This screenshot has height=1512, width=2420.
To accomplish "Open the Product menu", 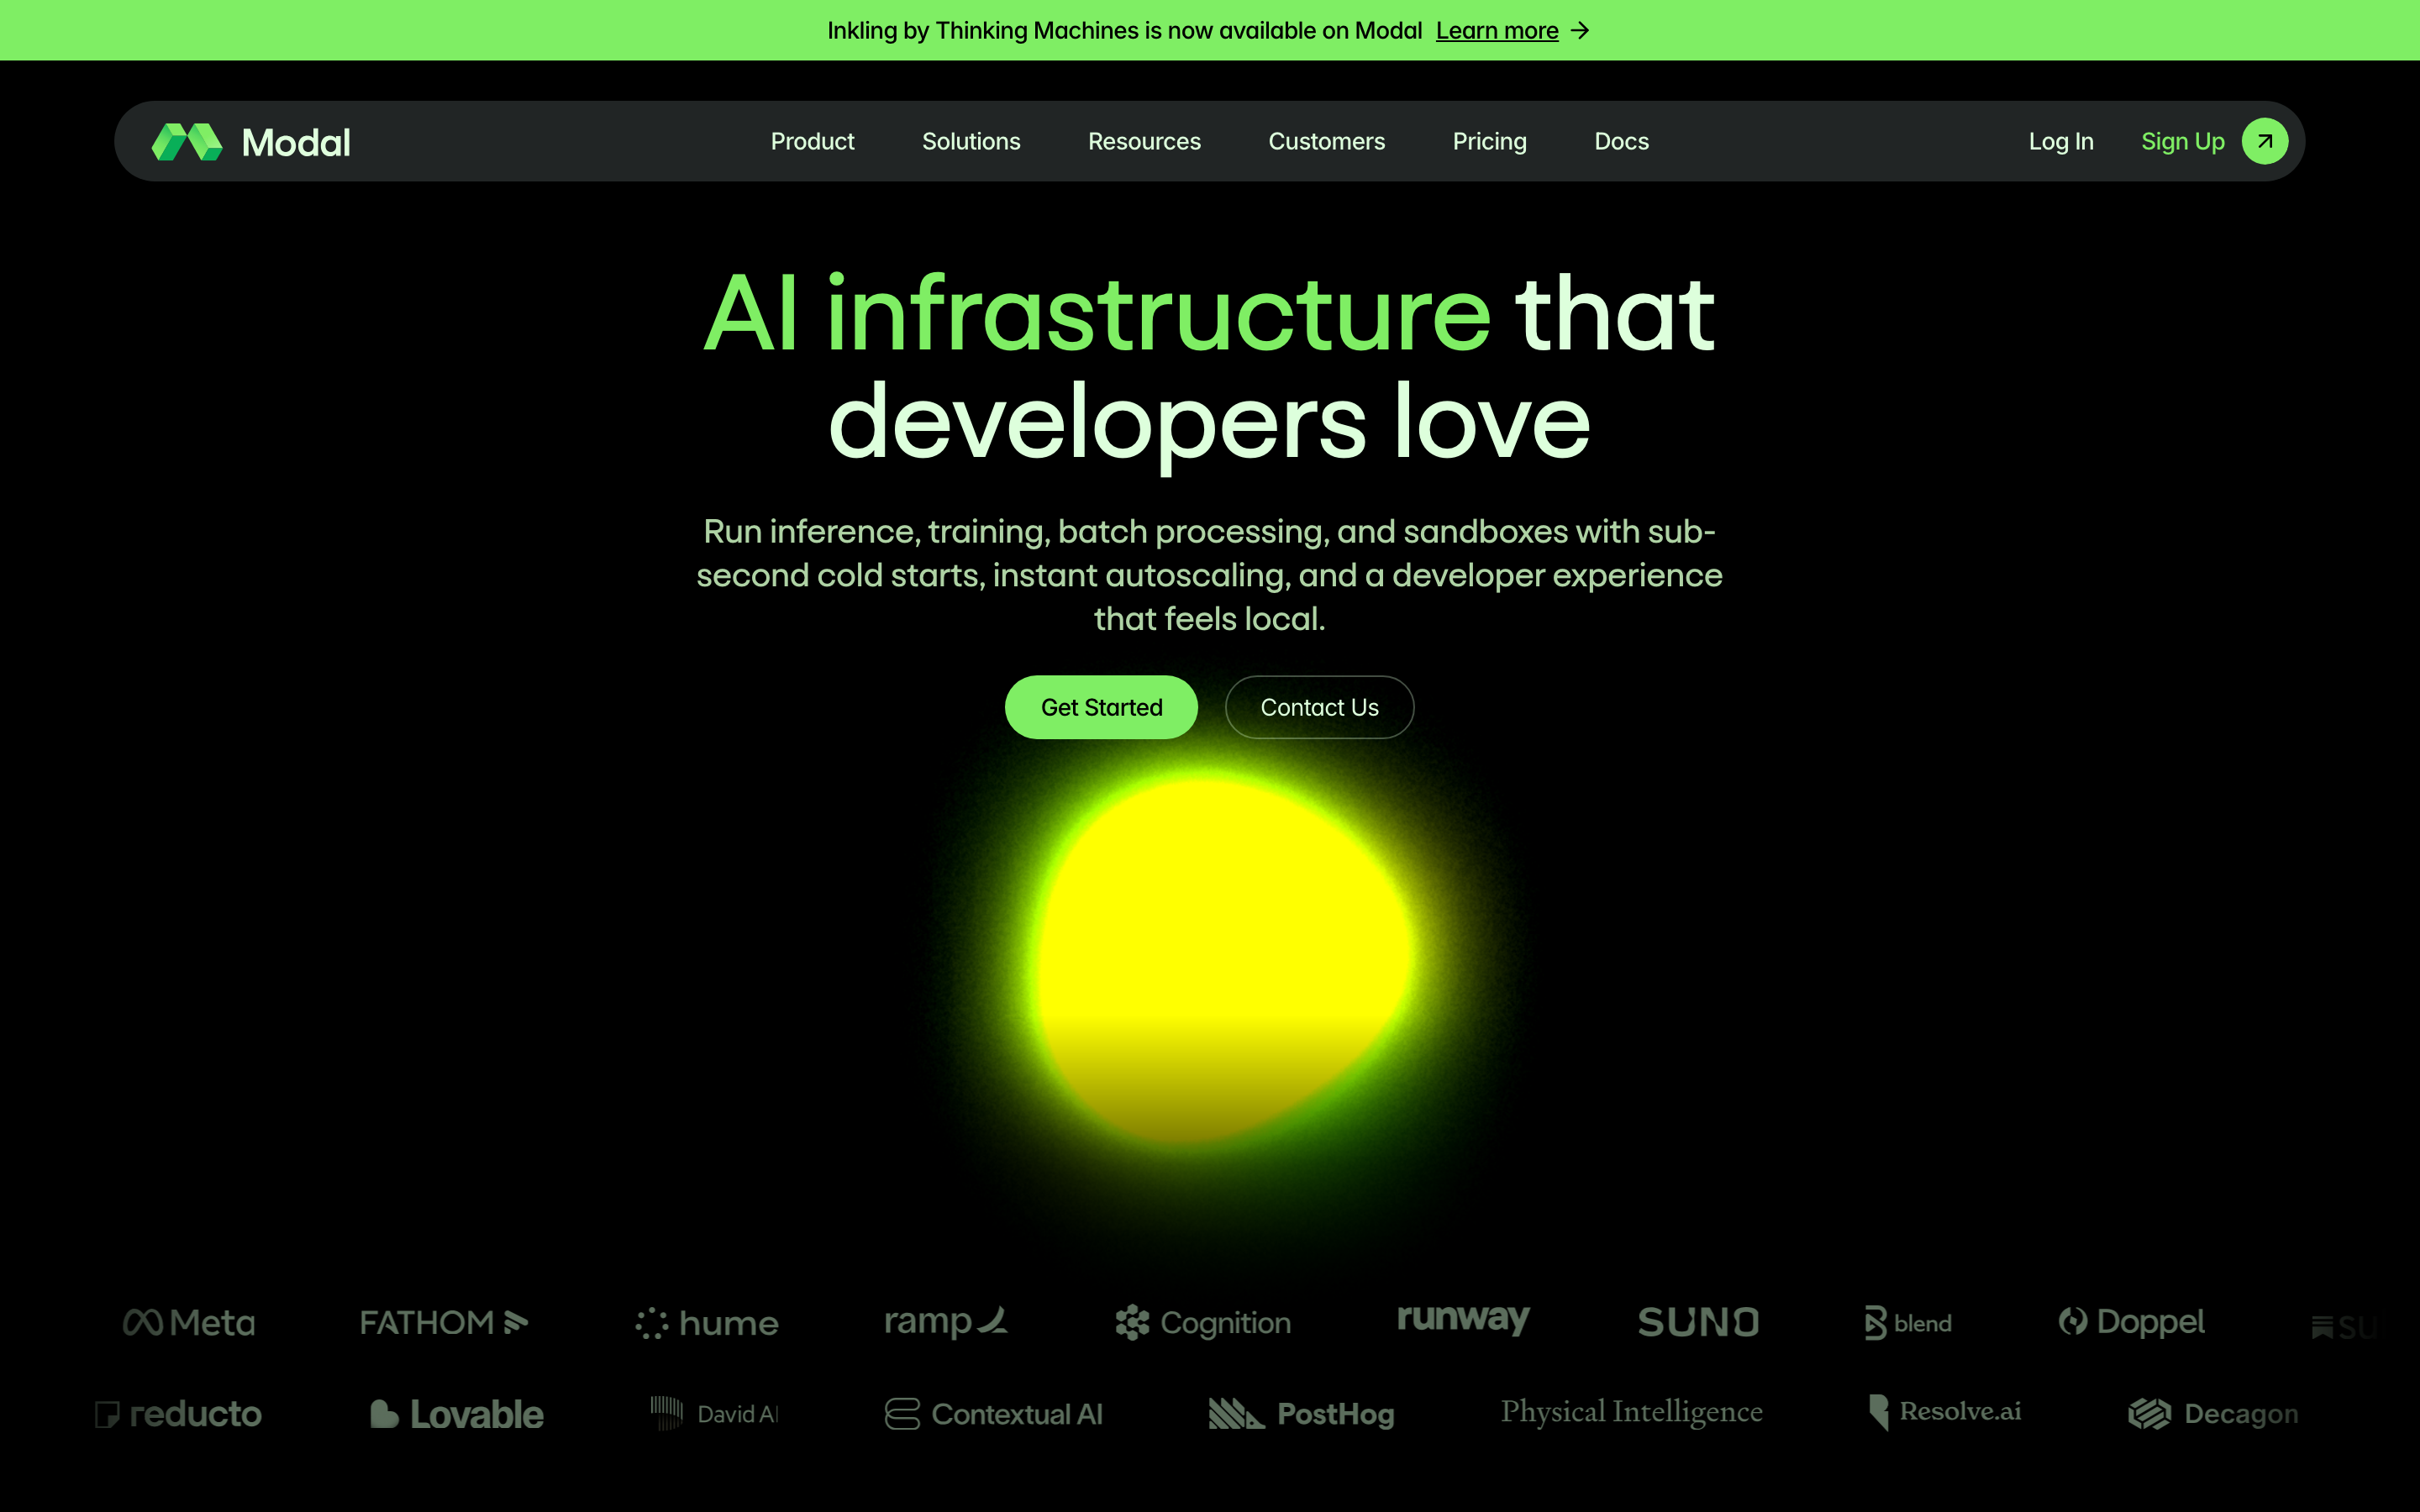I will tap(812, 141).
